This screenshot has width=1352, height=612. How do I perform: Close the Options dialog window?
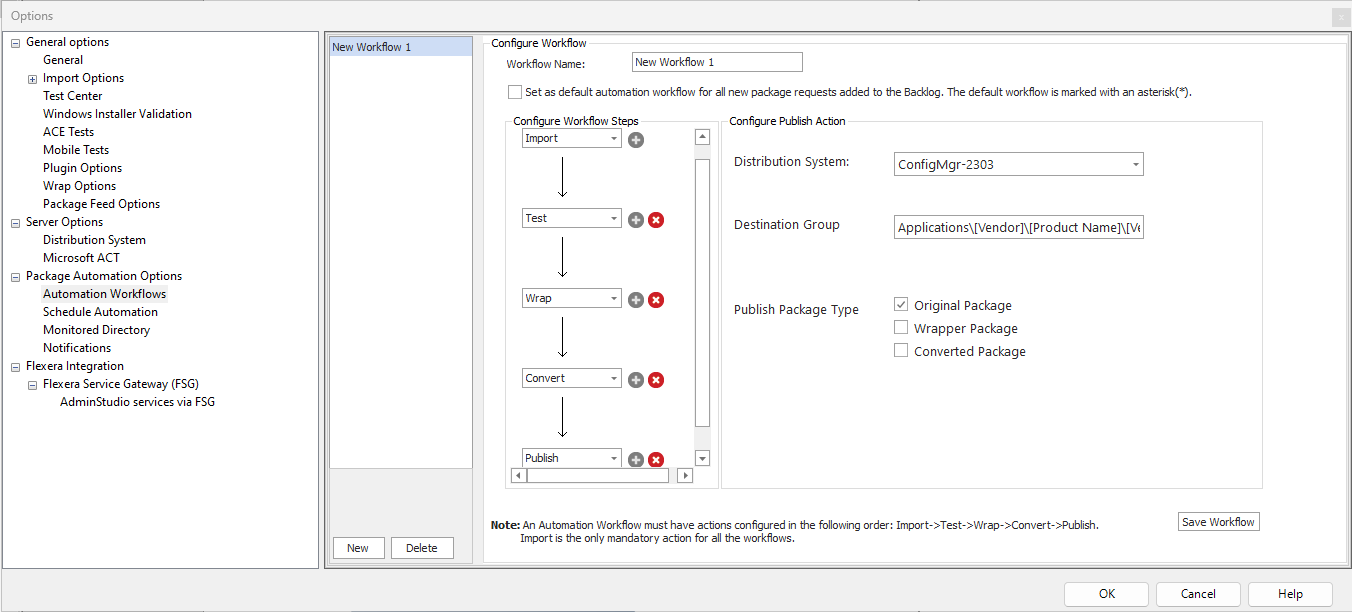[1340, 16]
